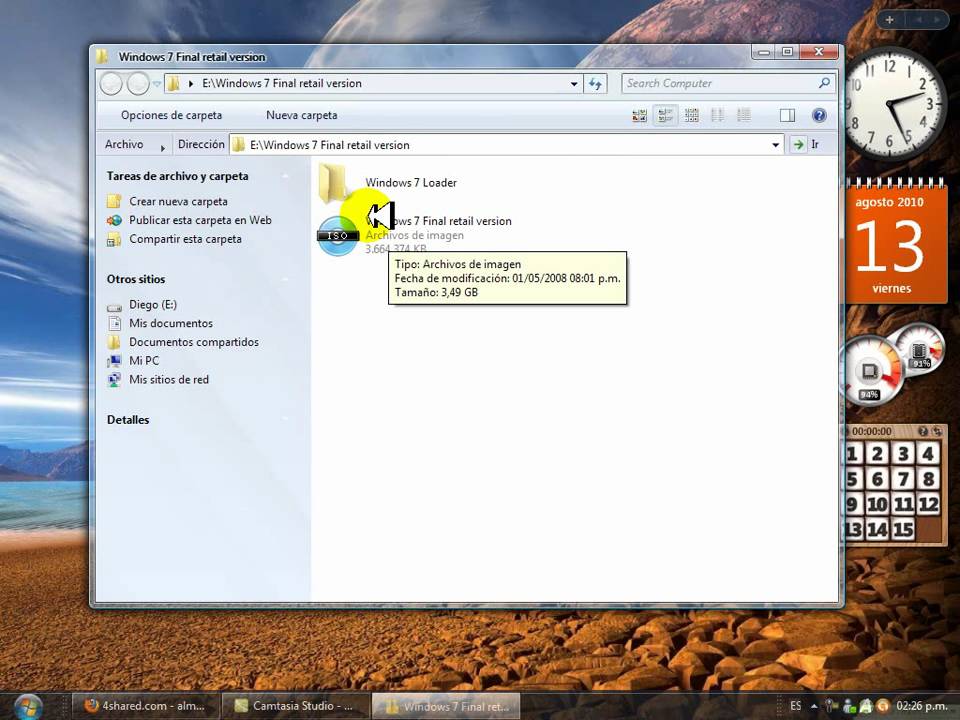Click the puzzle gadget timer 00:00:00

coord(872,431)
